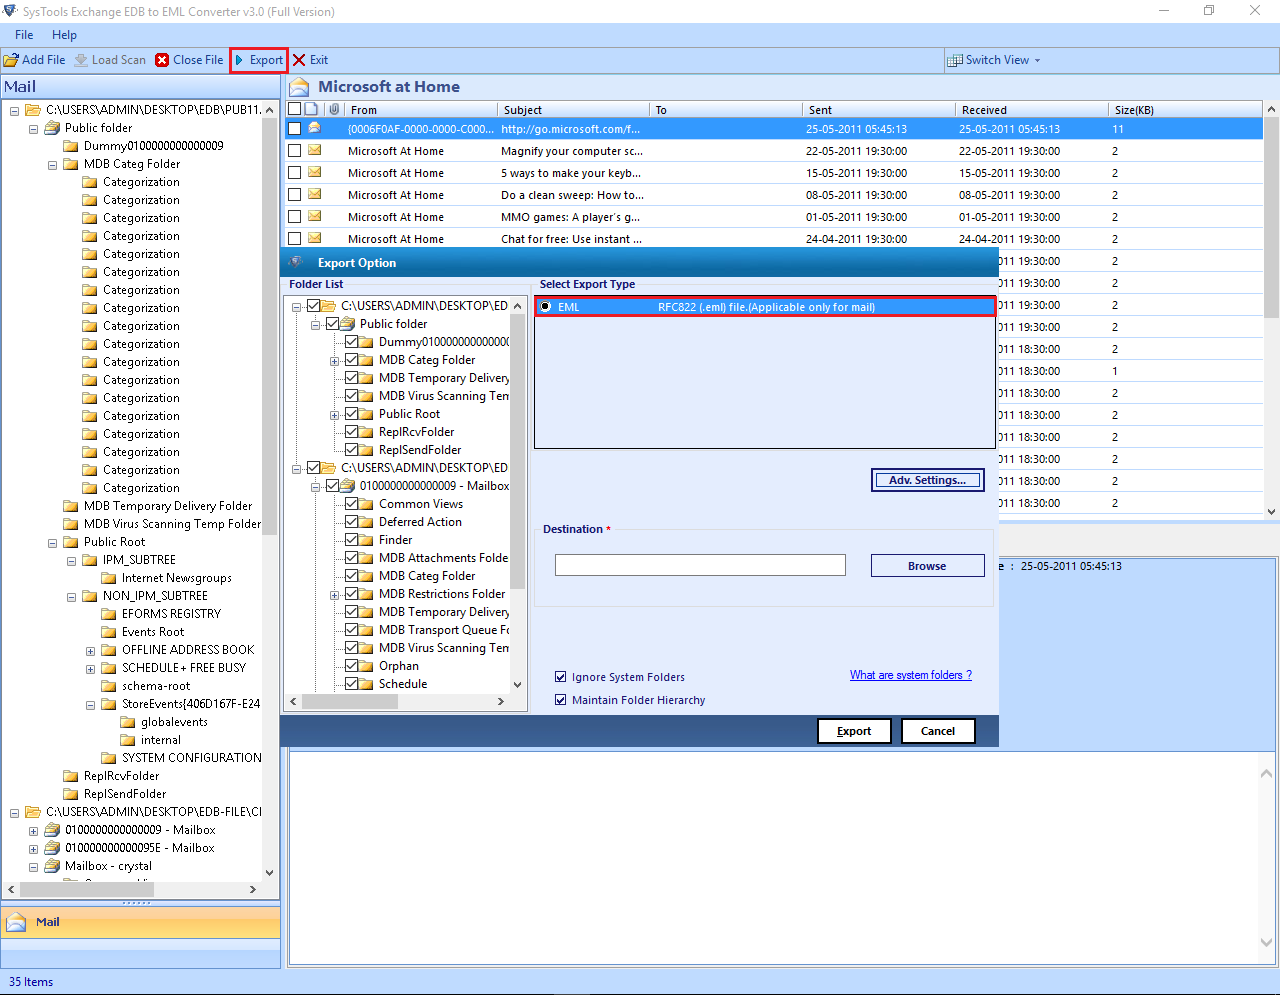Expand 010000000000095E - Mailbox node
1284x995 pixels.
tap(34, 849)
